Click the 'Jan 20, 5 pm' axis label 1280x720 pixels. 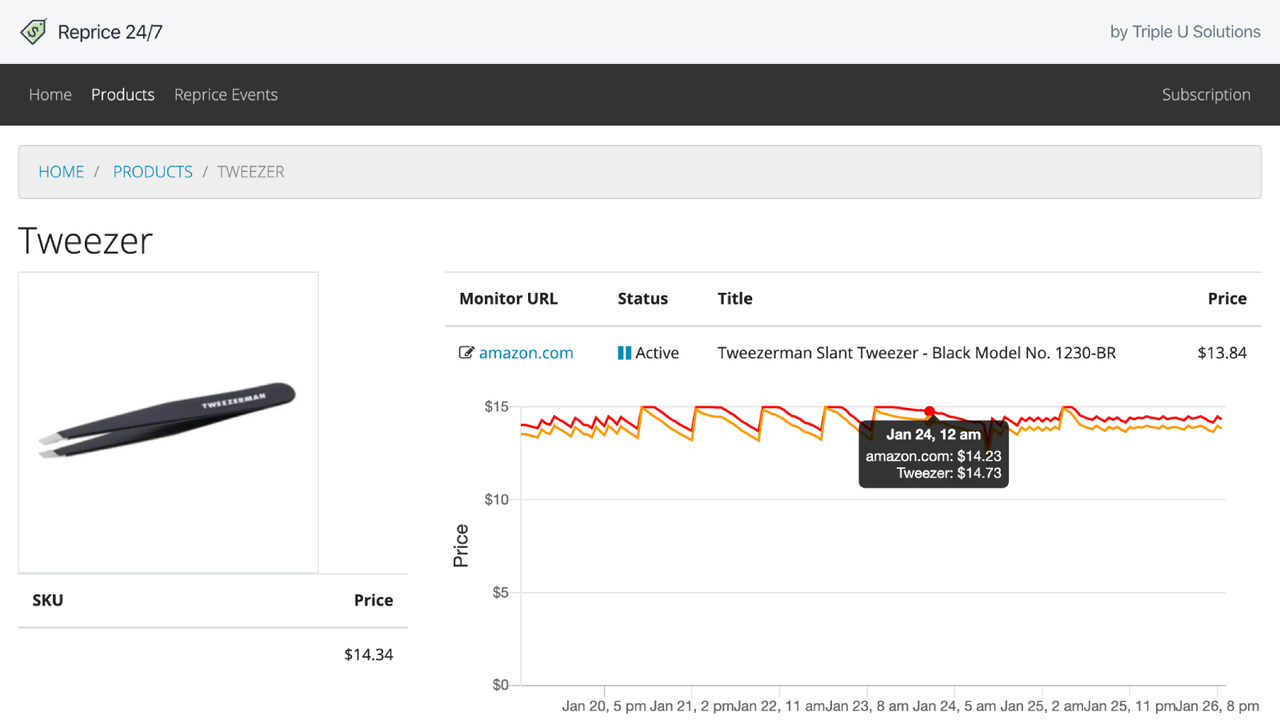(x=604, y=706)
